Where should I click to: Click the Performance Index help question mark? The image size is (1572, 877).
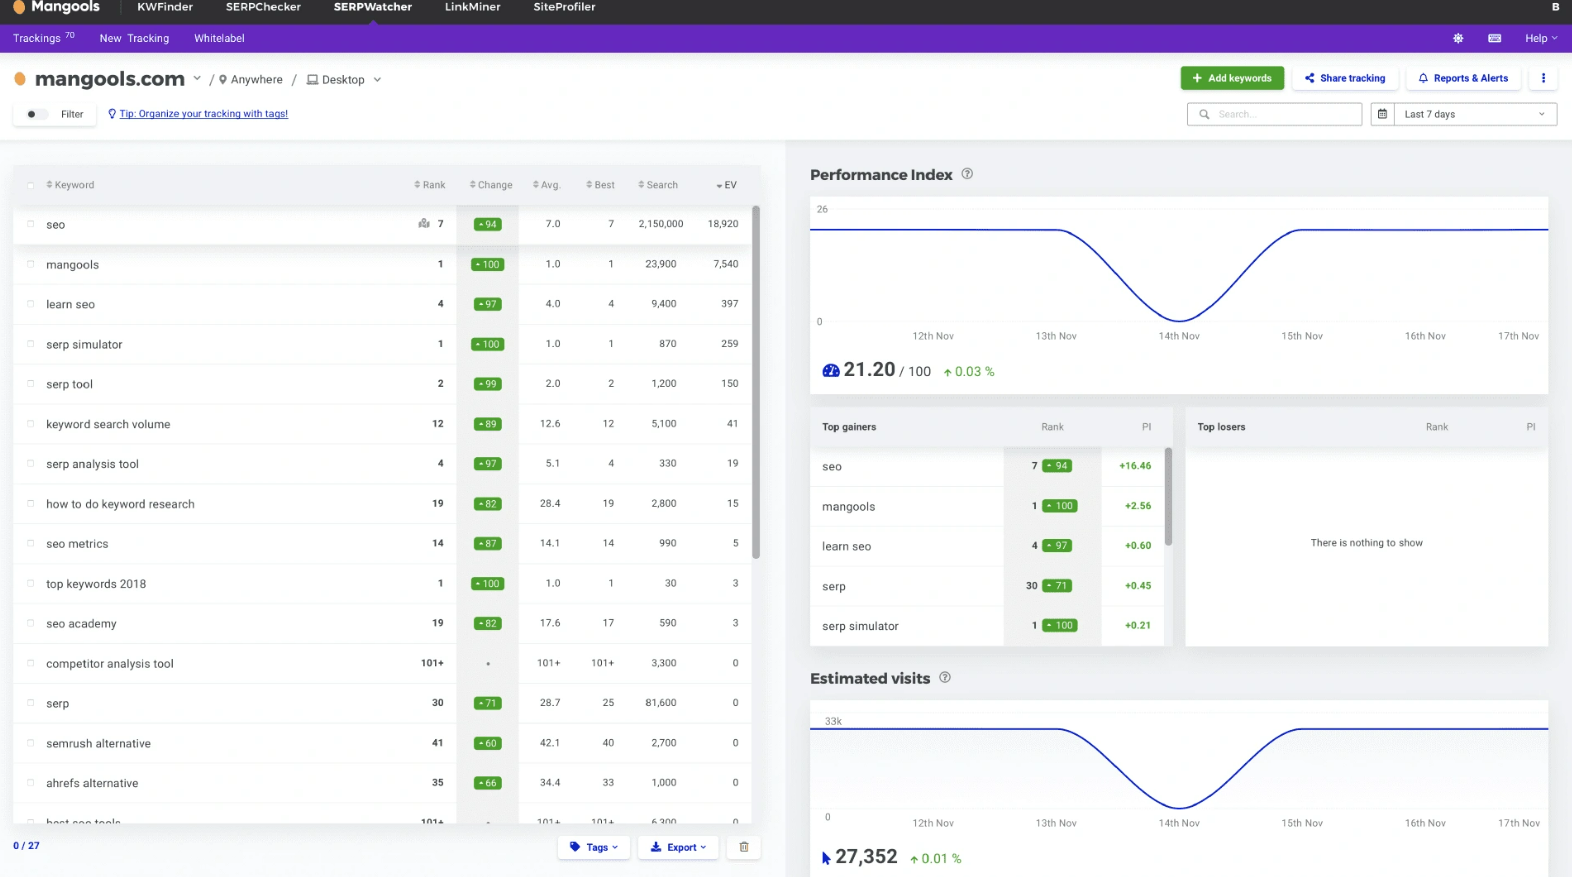pyautogui.click(x=967, y=174)
